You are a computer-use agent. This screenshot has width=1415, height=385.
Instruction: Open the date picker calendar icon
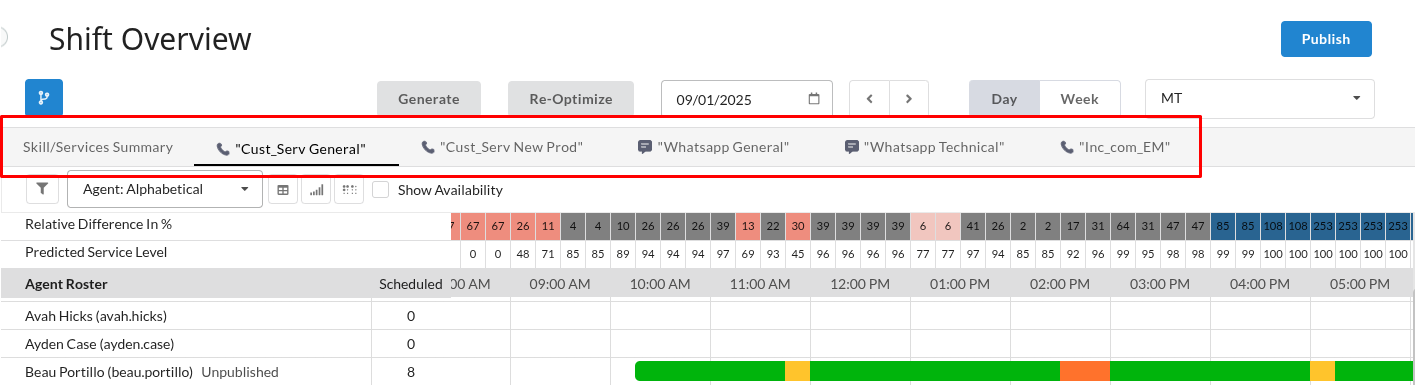tap(814, 99)
